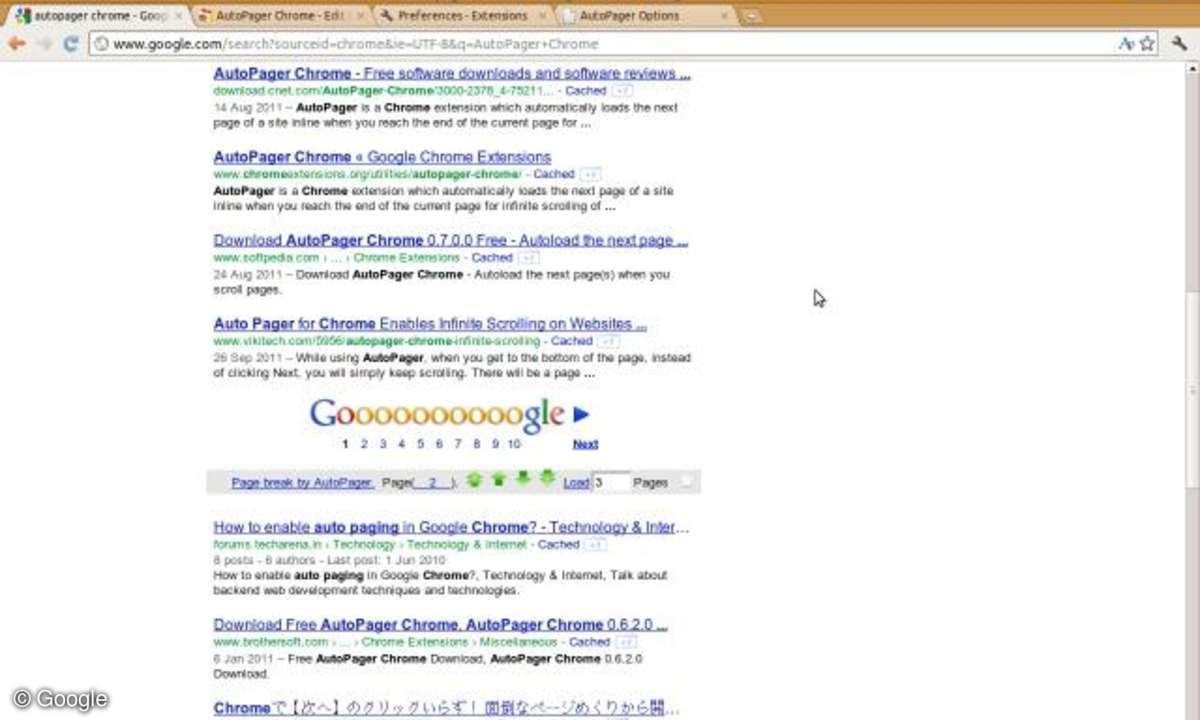
Task: Open the Japanese 'Chromeで' result link at the bottom
Action: coord(446,708)
